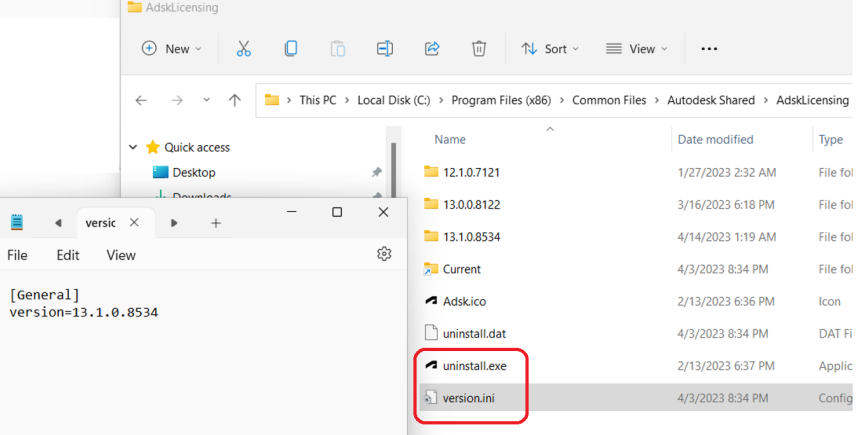Select Program Files (x86) in breadcrumb
Image resolution: width=859 pixels, height=435 pixels.
(x=501, y=100)
